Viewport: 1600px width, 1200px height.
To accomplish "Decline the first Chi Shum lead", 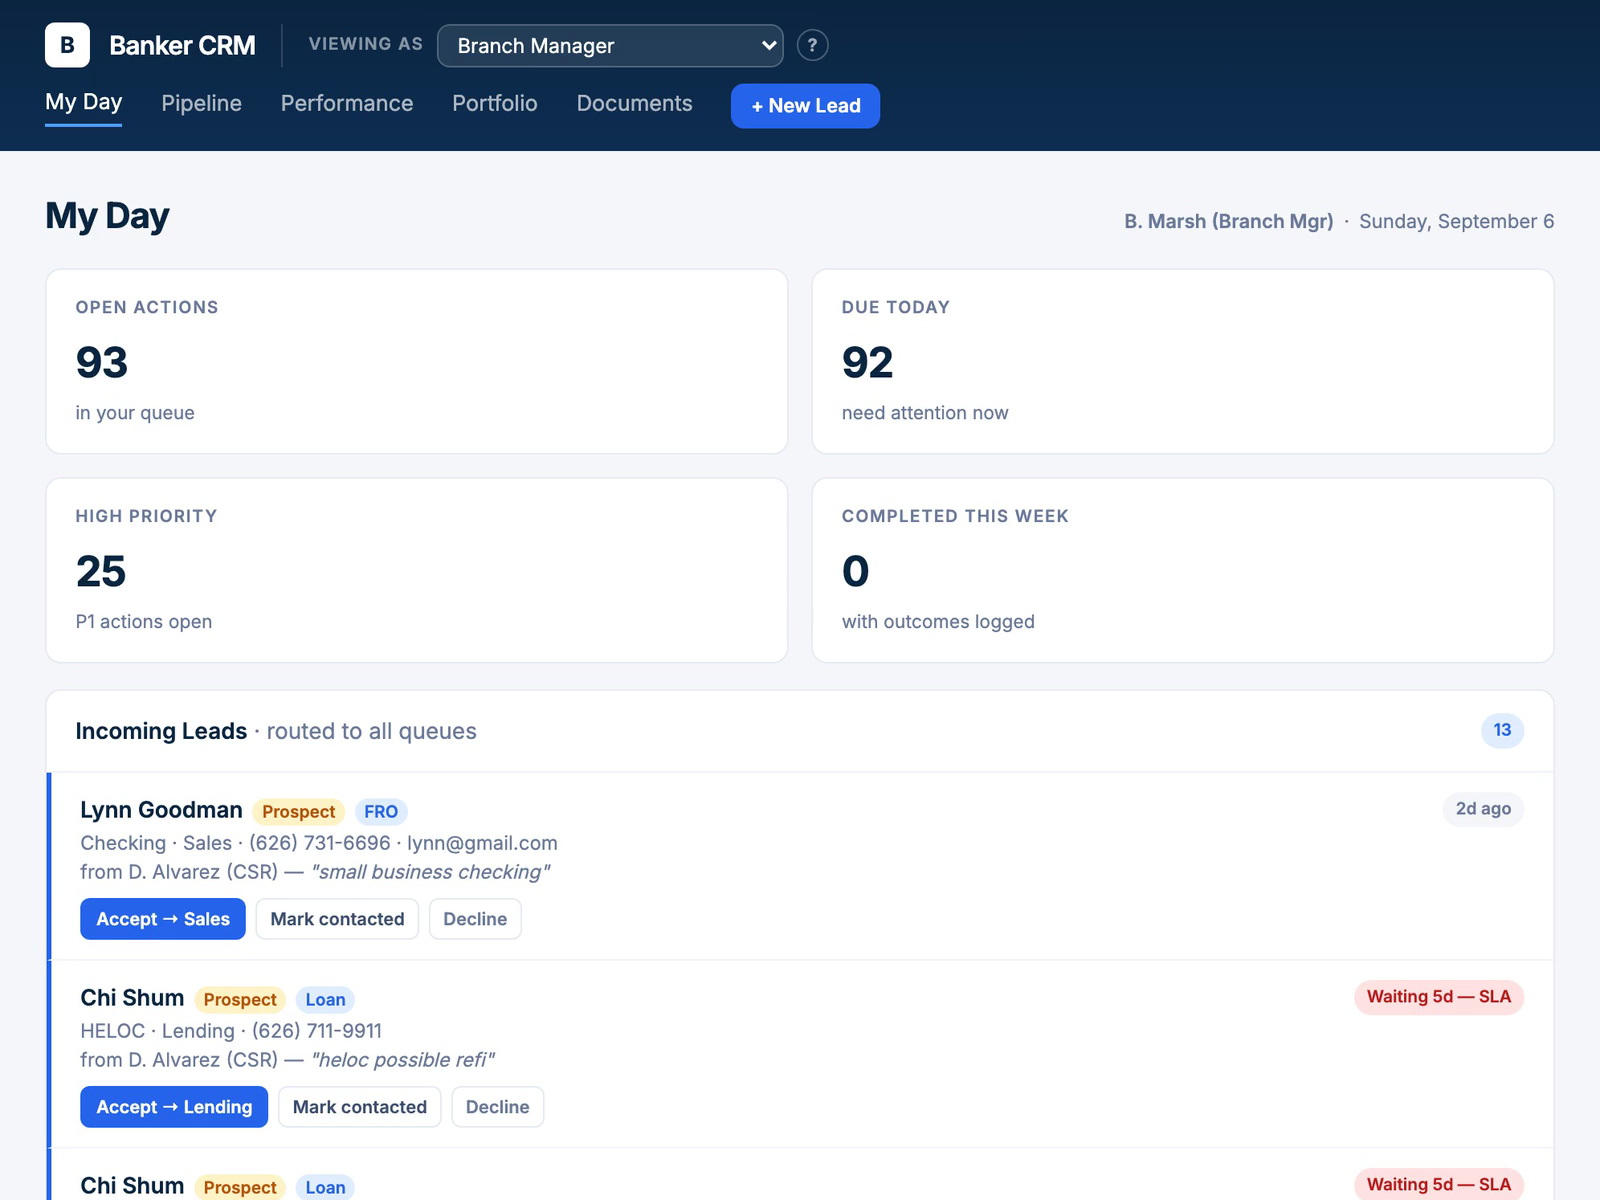I will pos(498,1107).
